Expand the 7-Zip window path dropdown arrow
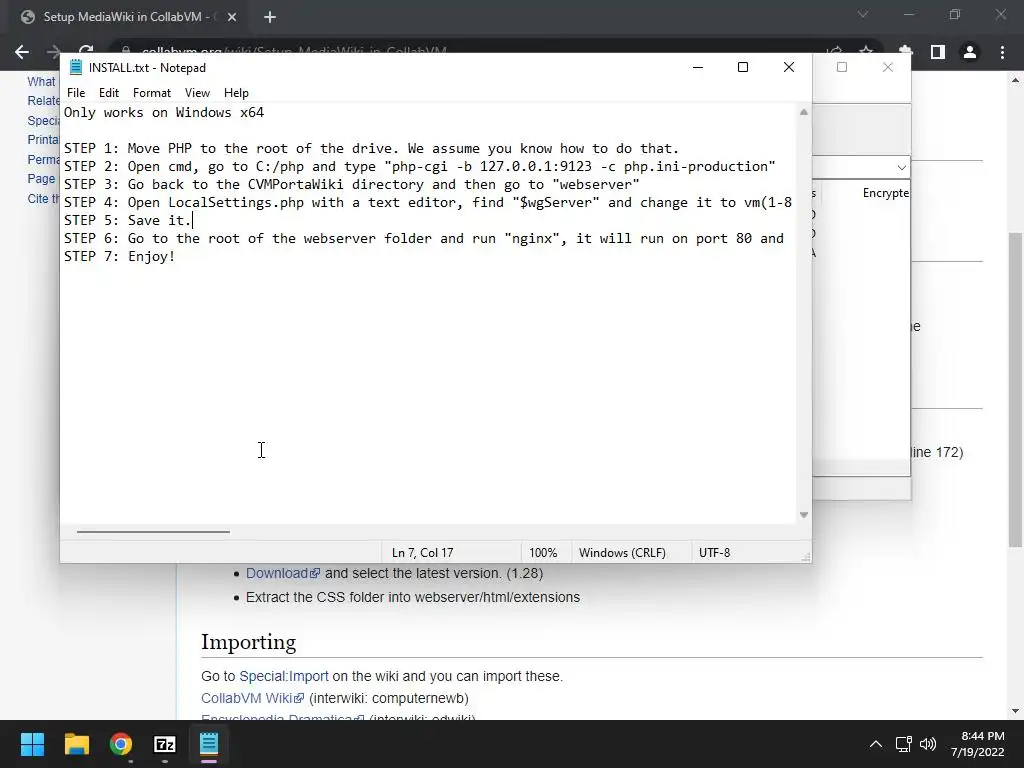This screenshot has width=1024, height=768. click(x=901, y=167)
